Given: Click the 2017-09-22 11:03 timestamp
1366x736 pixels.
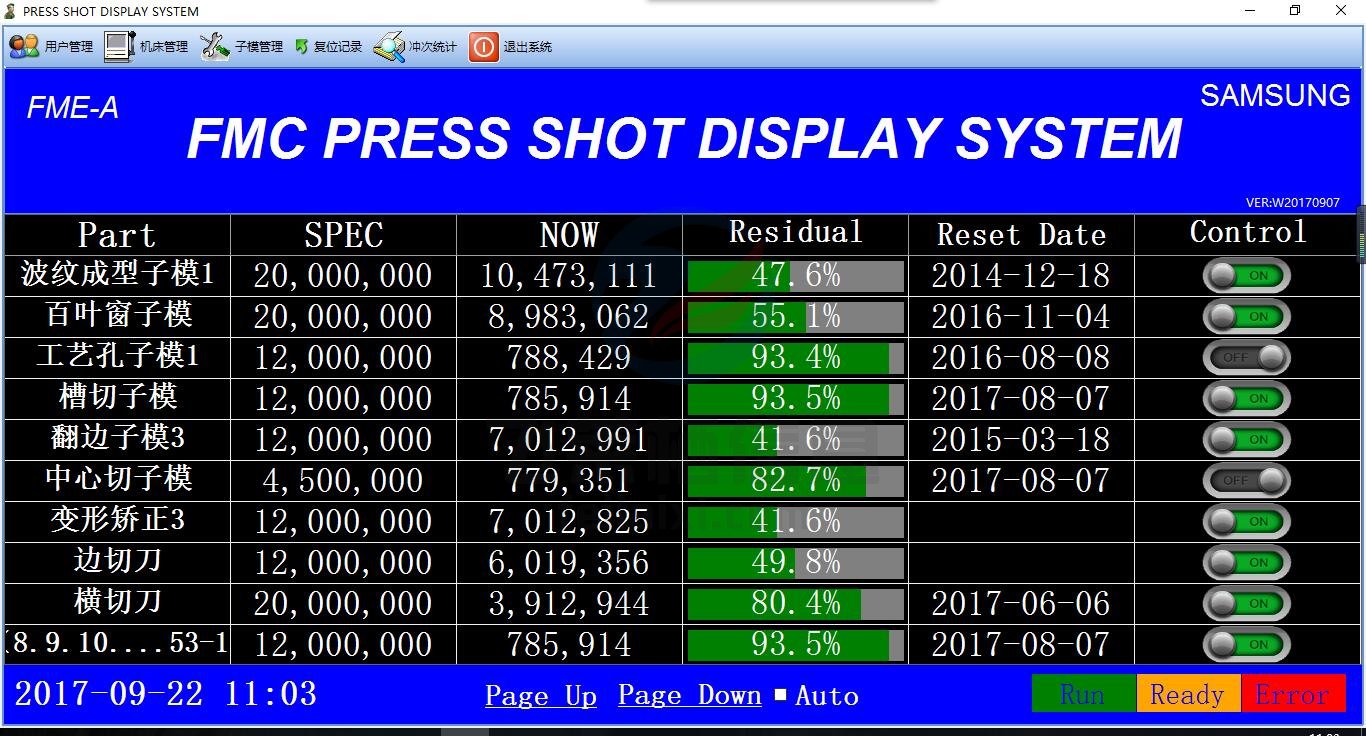Looking at the screenshot, I should coord(166,694).
